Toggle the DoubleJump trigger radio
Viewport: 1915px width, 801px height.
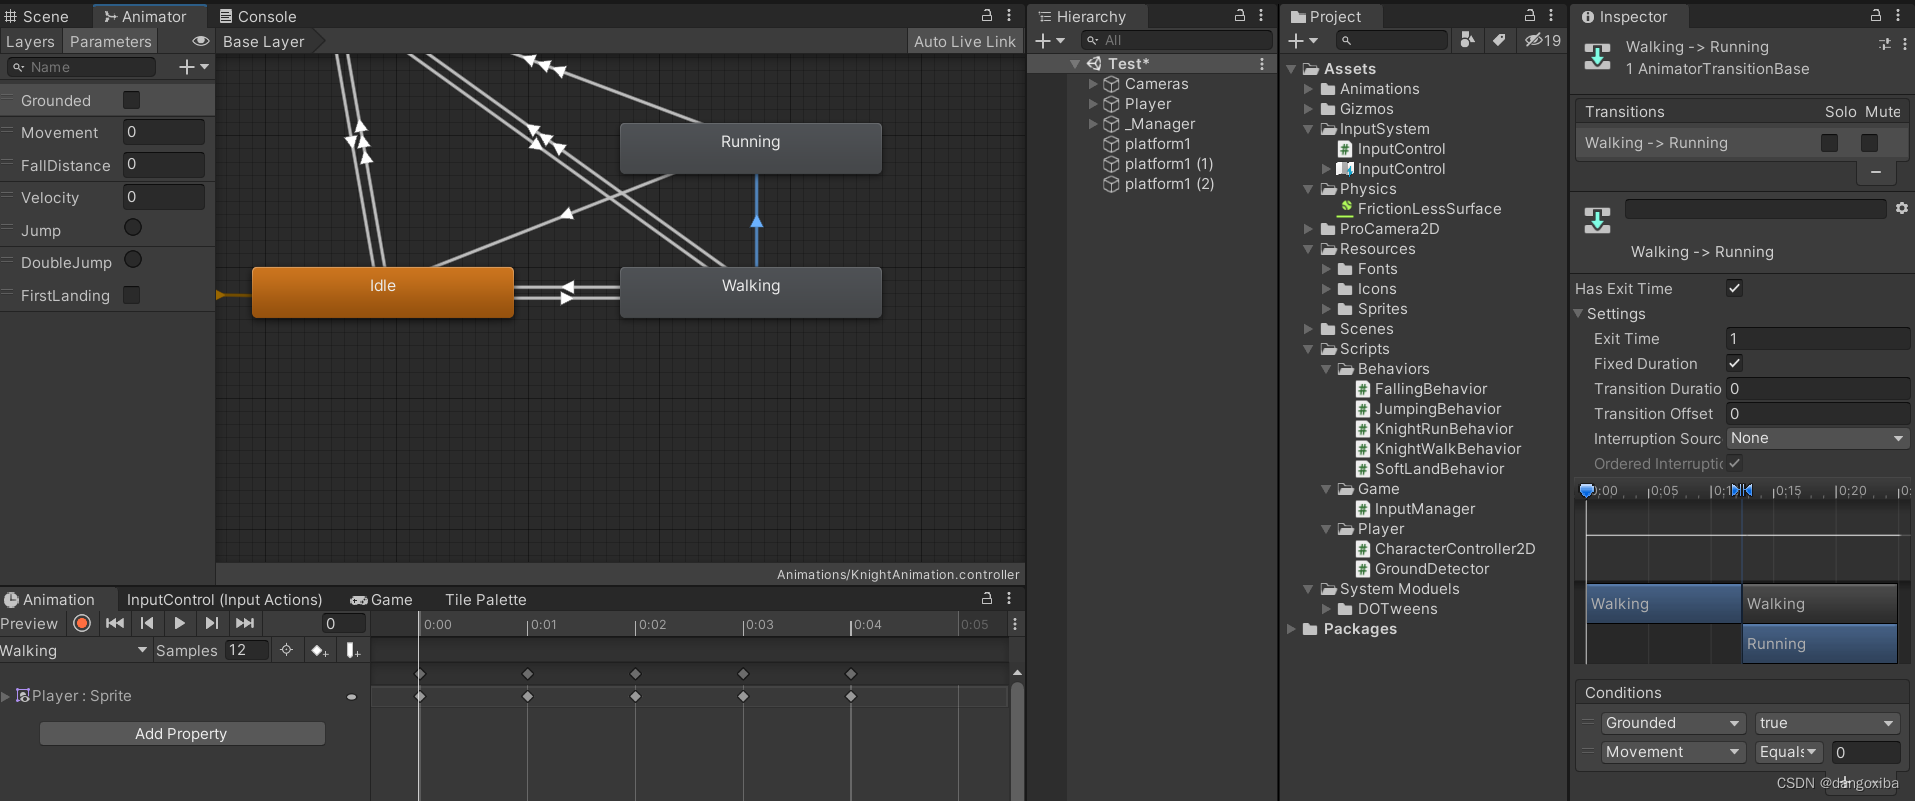pyautogui.click(x=133, y=260)
